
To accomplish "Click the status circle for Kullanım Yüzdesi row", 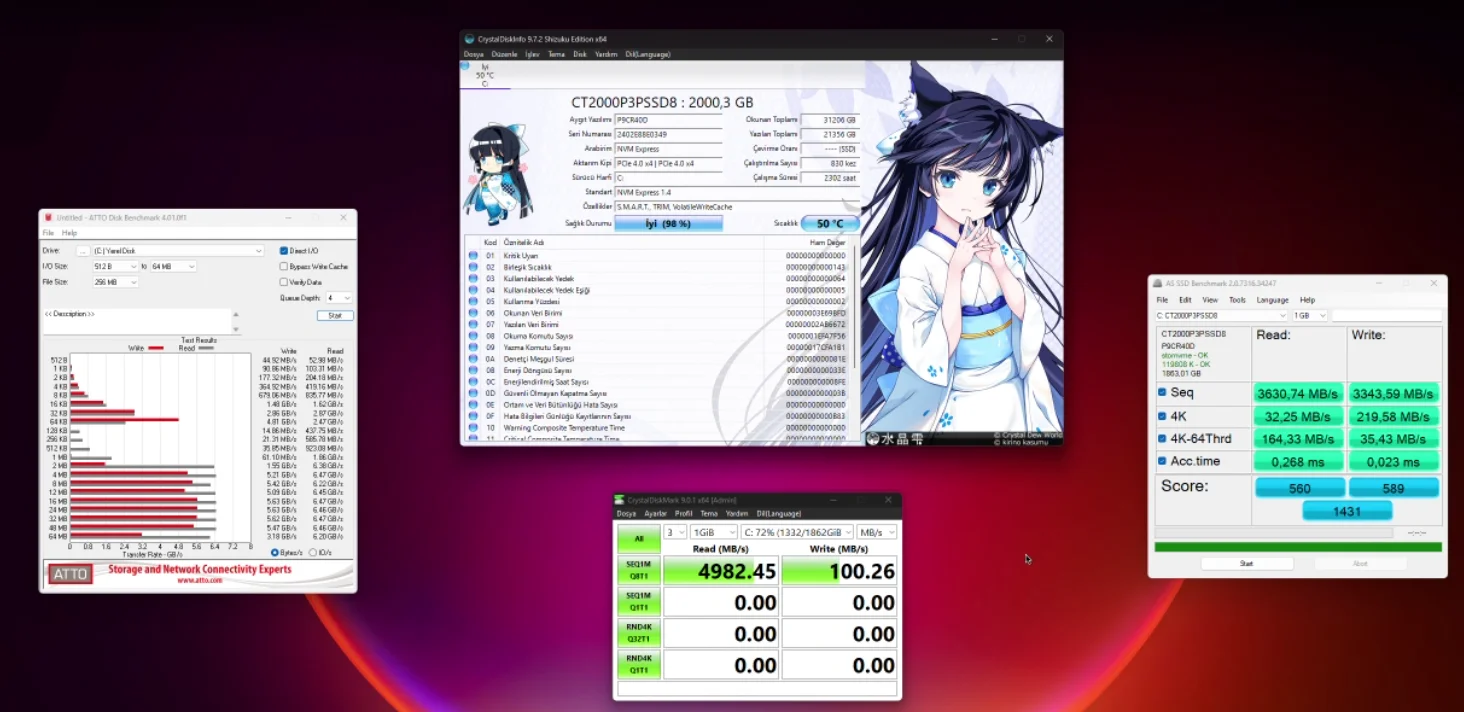I will pos(473,301).
